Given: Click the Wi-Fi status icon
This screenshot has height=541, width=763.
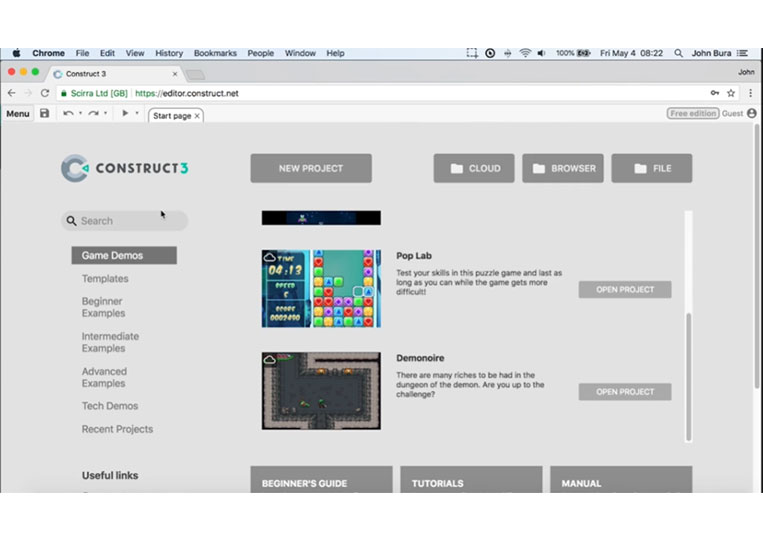Looking at the screenshot, I should pos(525,53).
